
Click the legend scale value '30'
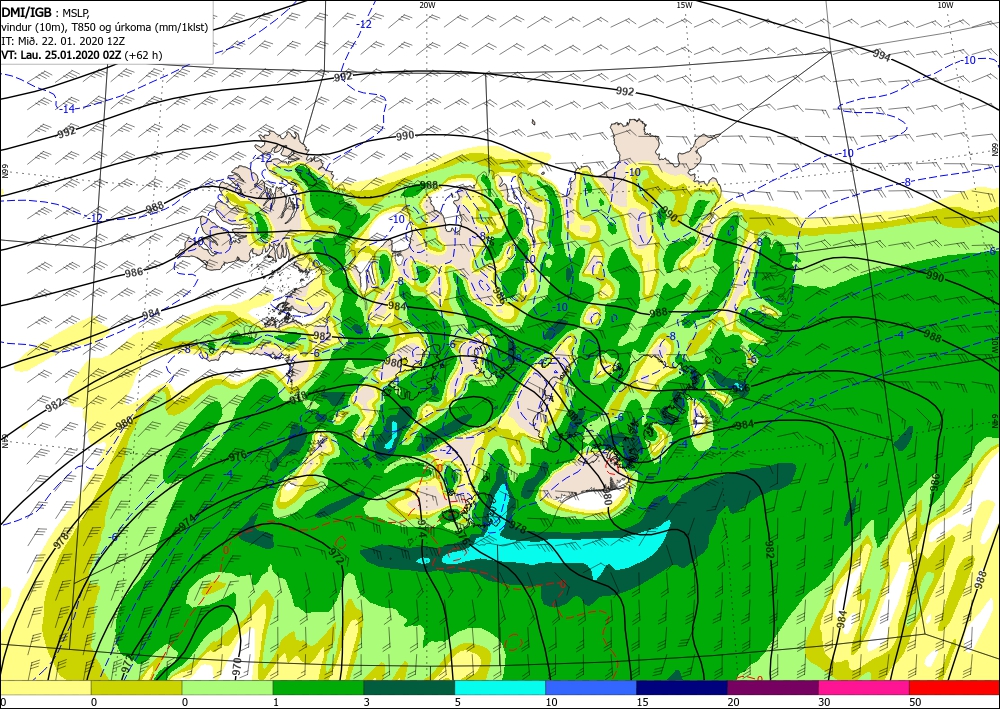tap(824, 702)
